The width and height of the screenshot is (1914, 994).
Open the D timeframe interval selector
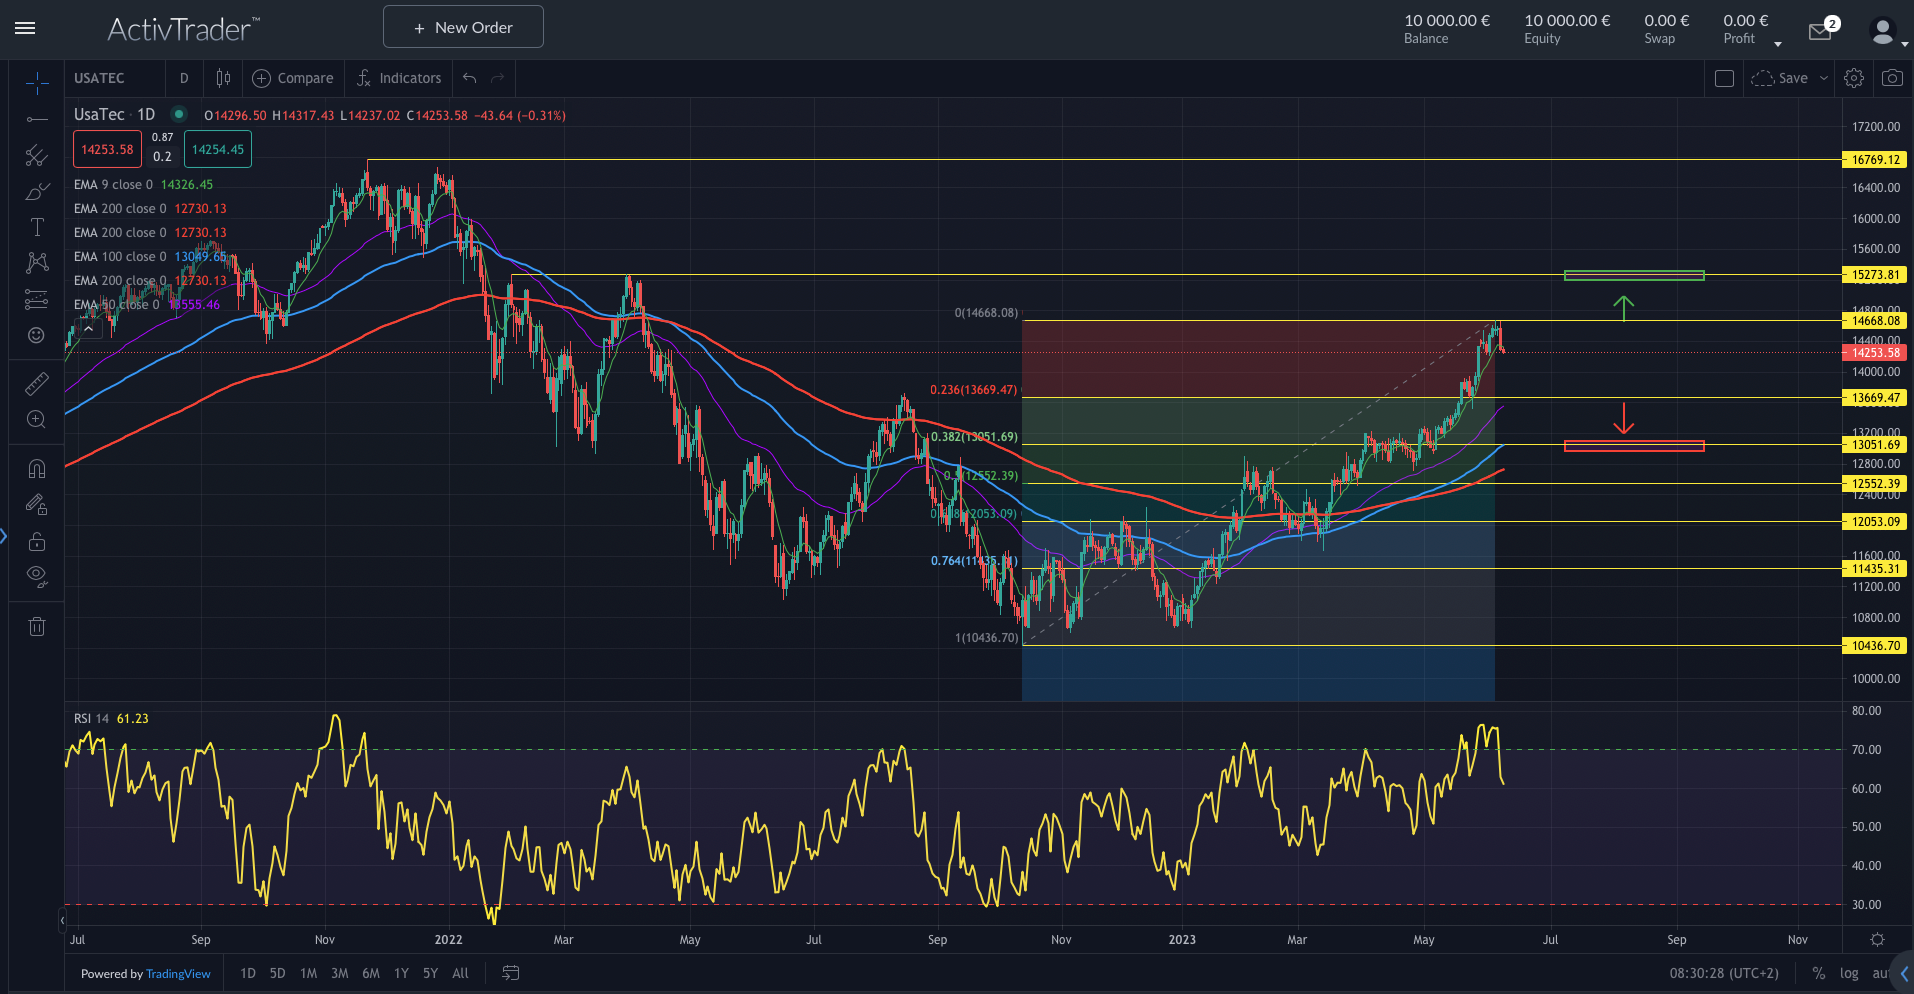(184, 78)
